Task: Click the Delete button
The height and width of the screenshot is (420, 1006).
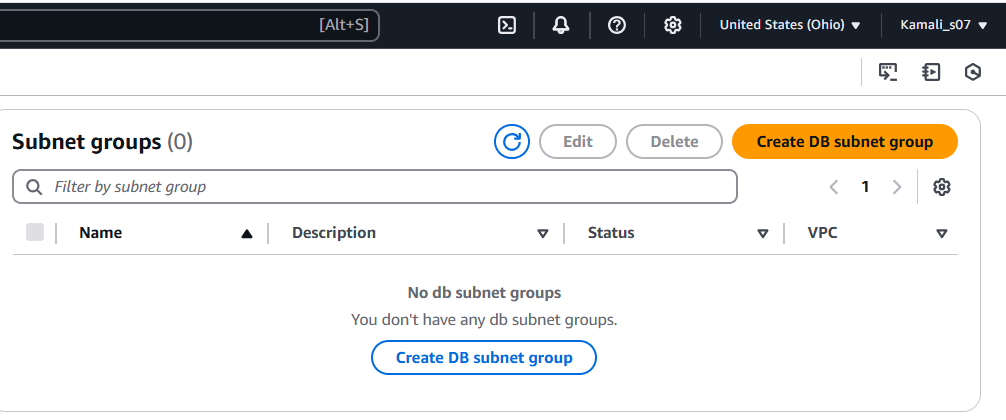Action: pyautogui.click(x=674, y=141)
